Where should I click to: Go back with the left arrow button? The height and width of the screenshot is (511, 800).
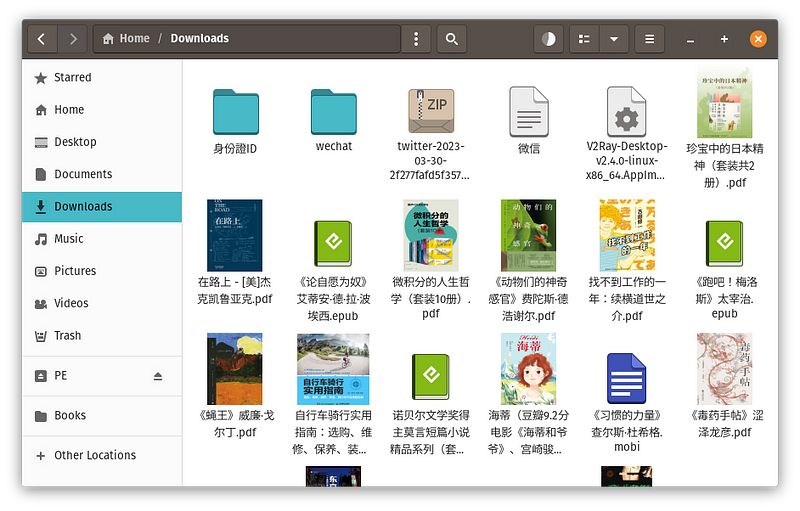pyautogui.click(x=42, y=39)
